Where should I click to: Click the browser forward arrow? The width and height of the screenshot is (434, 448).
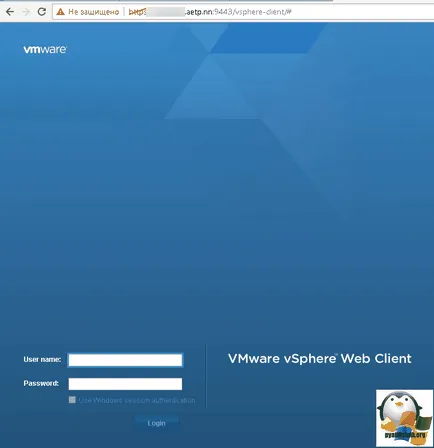point(26,12)
